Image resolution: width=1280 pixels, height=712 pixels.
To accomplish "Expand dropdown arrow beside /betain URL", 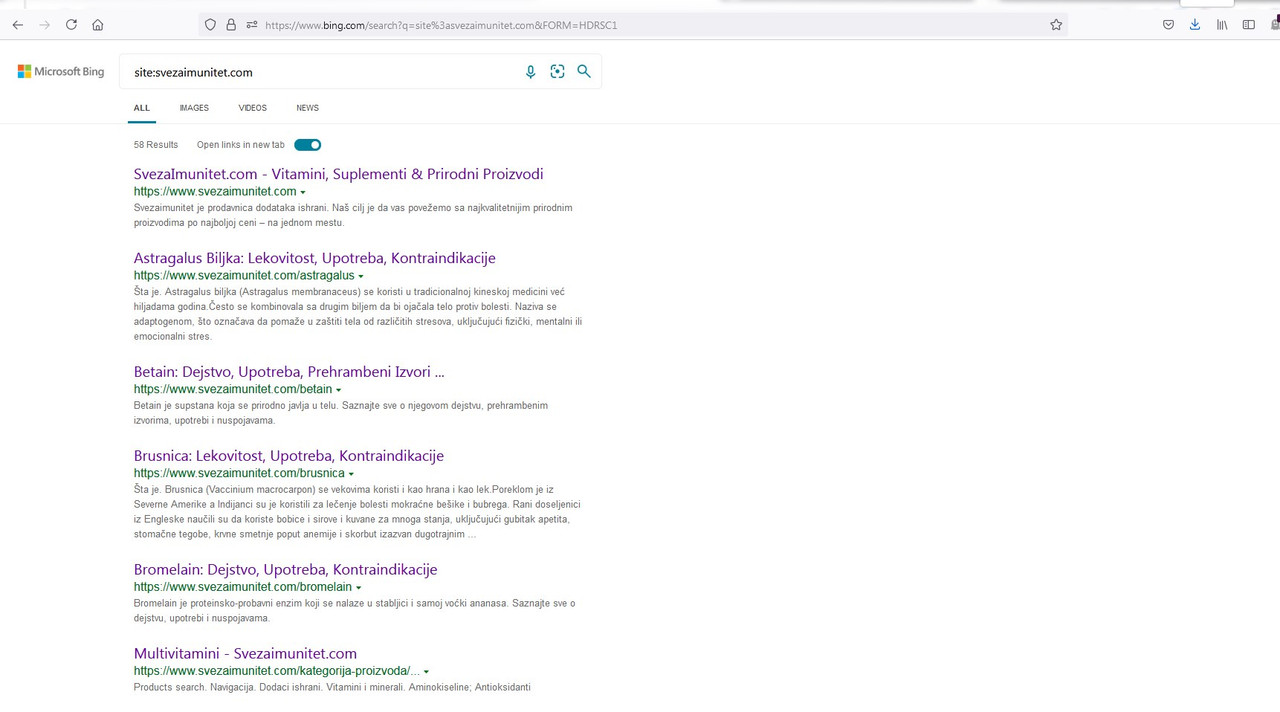I will click(339, 390).
